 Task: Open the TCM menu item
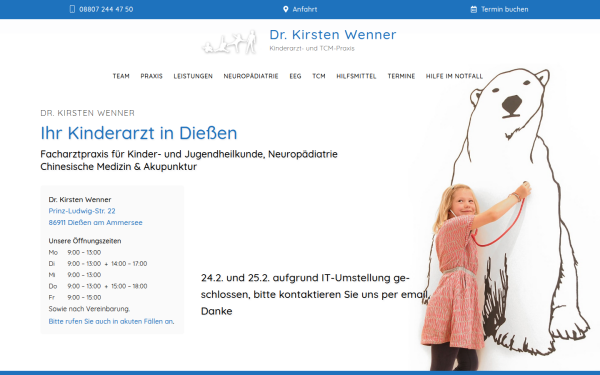[x=319, y=76]
